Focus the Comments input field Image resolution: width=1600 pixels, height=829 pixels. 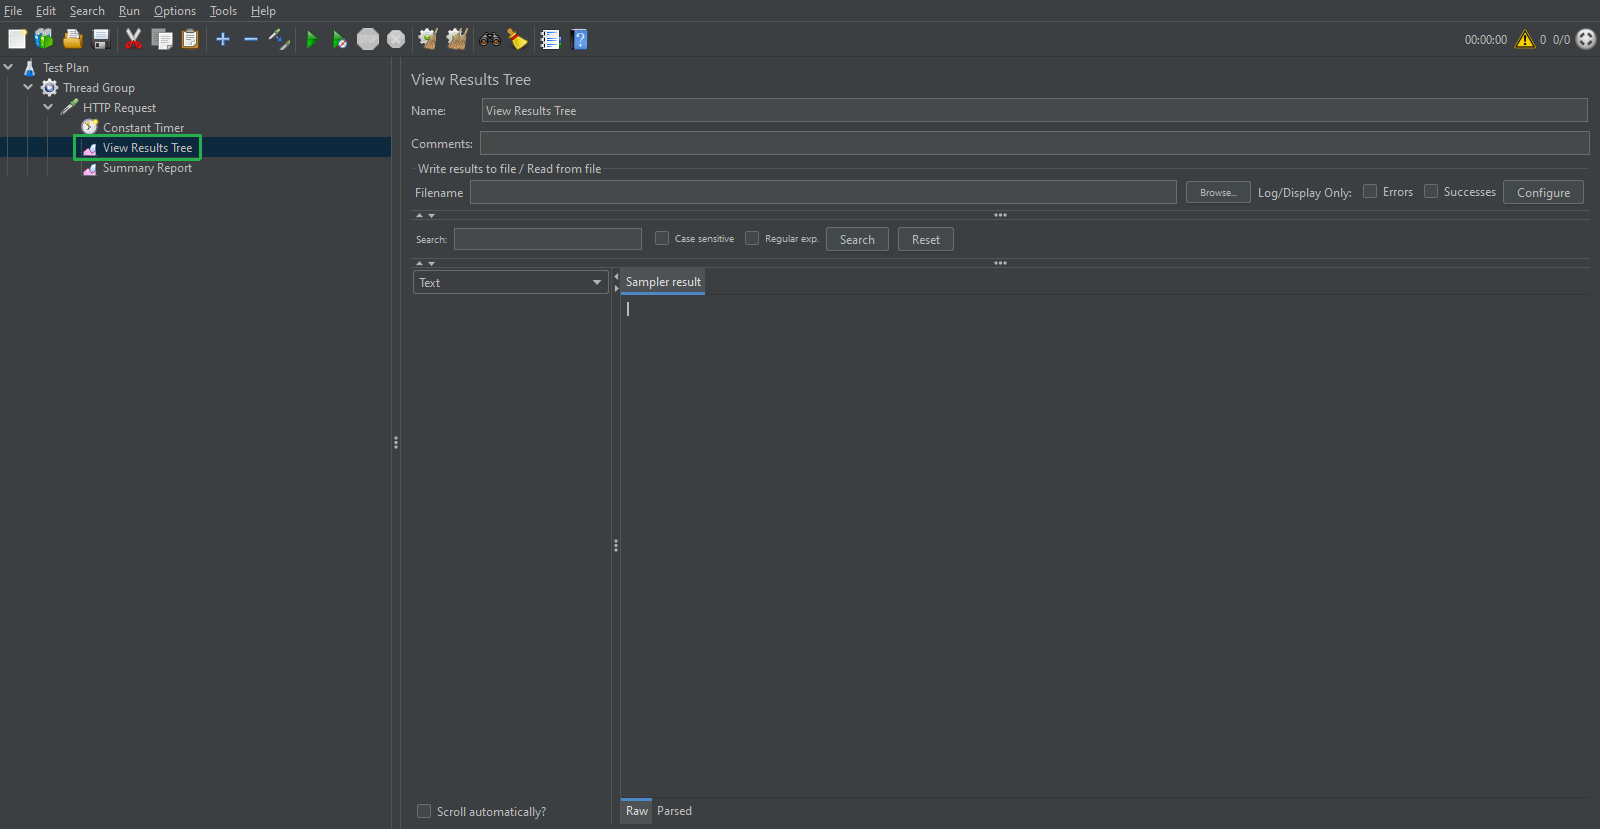[1035, 143]
